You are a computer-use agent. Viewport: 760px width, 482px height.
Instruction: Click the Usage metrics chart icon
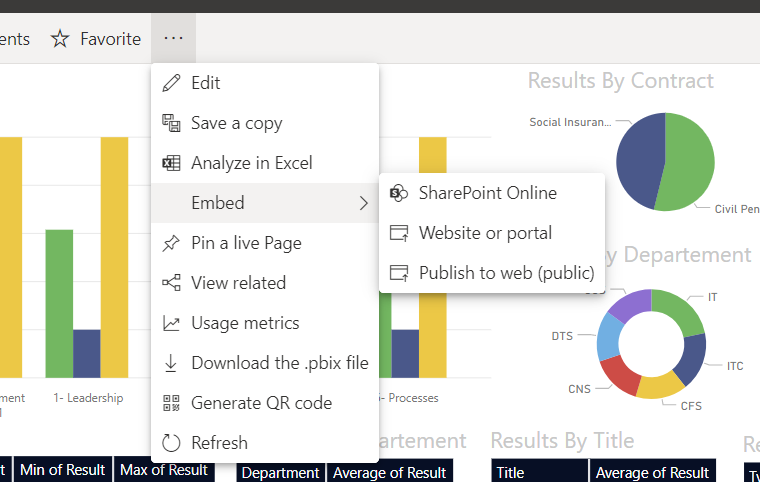(x=171, y=323)
